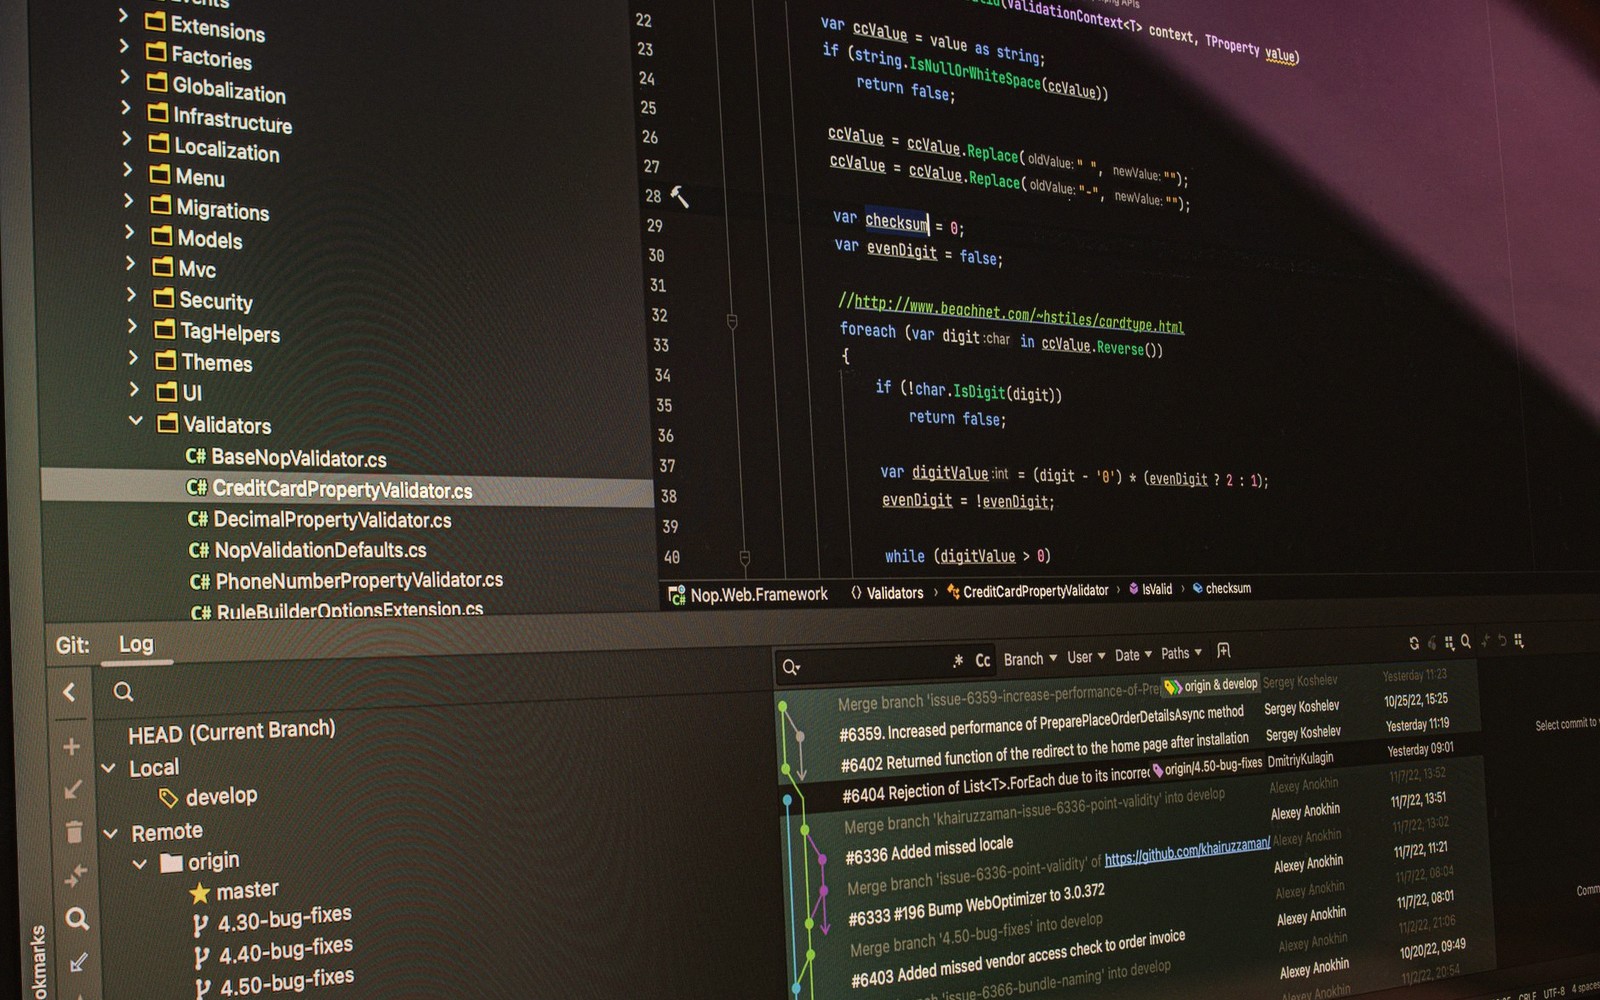
Task: Collapse the Local branches node
Action: [x=108, y=768]
